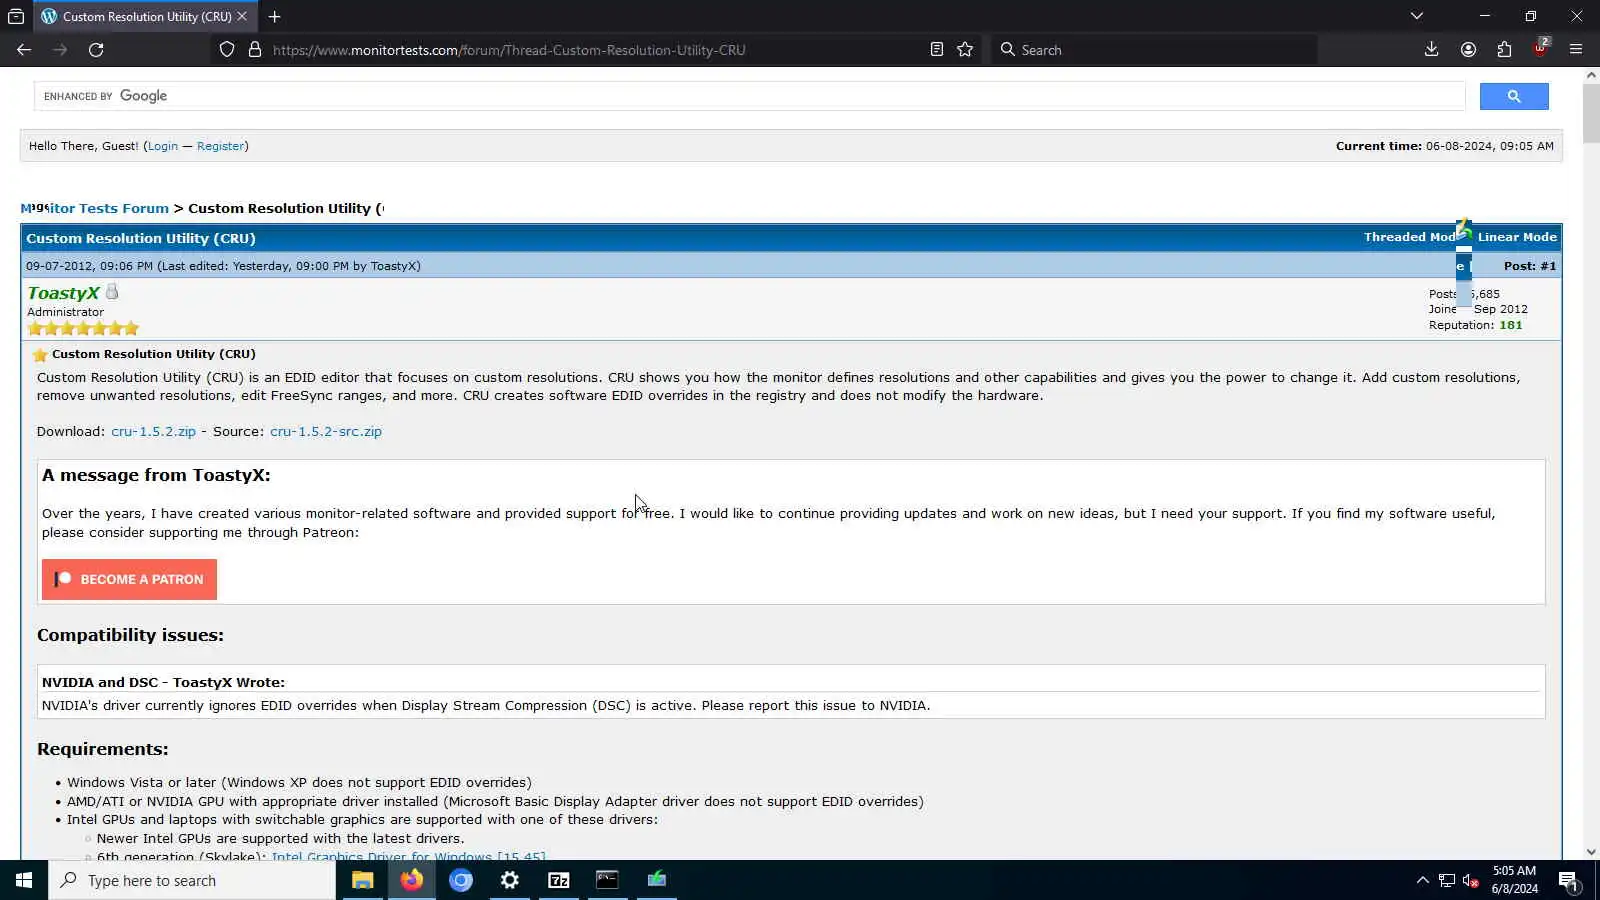Image resolution: width=1600 pixels, height=900 pixels.
Task: Click Become a Patron button
Action: coord(129,580)
